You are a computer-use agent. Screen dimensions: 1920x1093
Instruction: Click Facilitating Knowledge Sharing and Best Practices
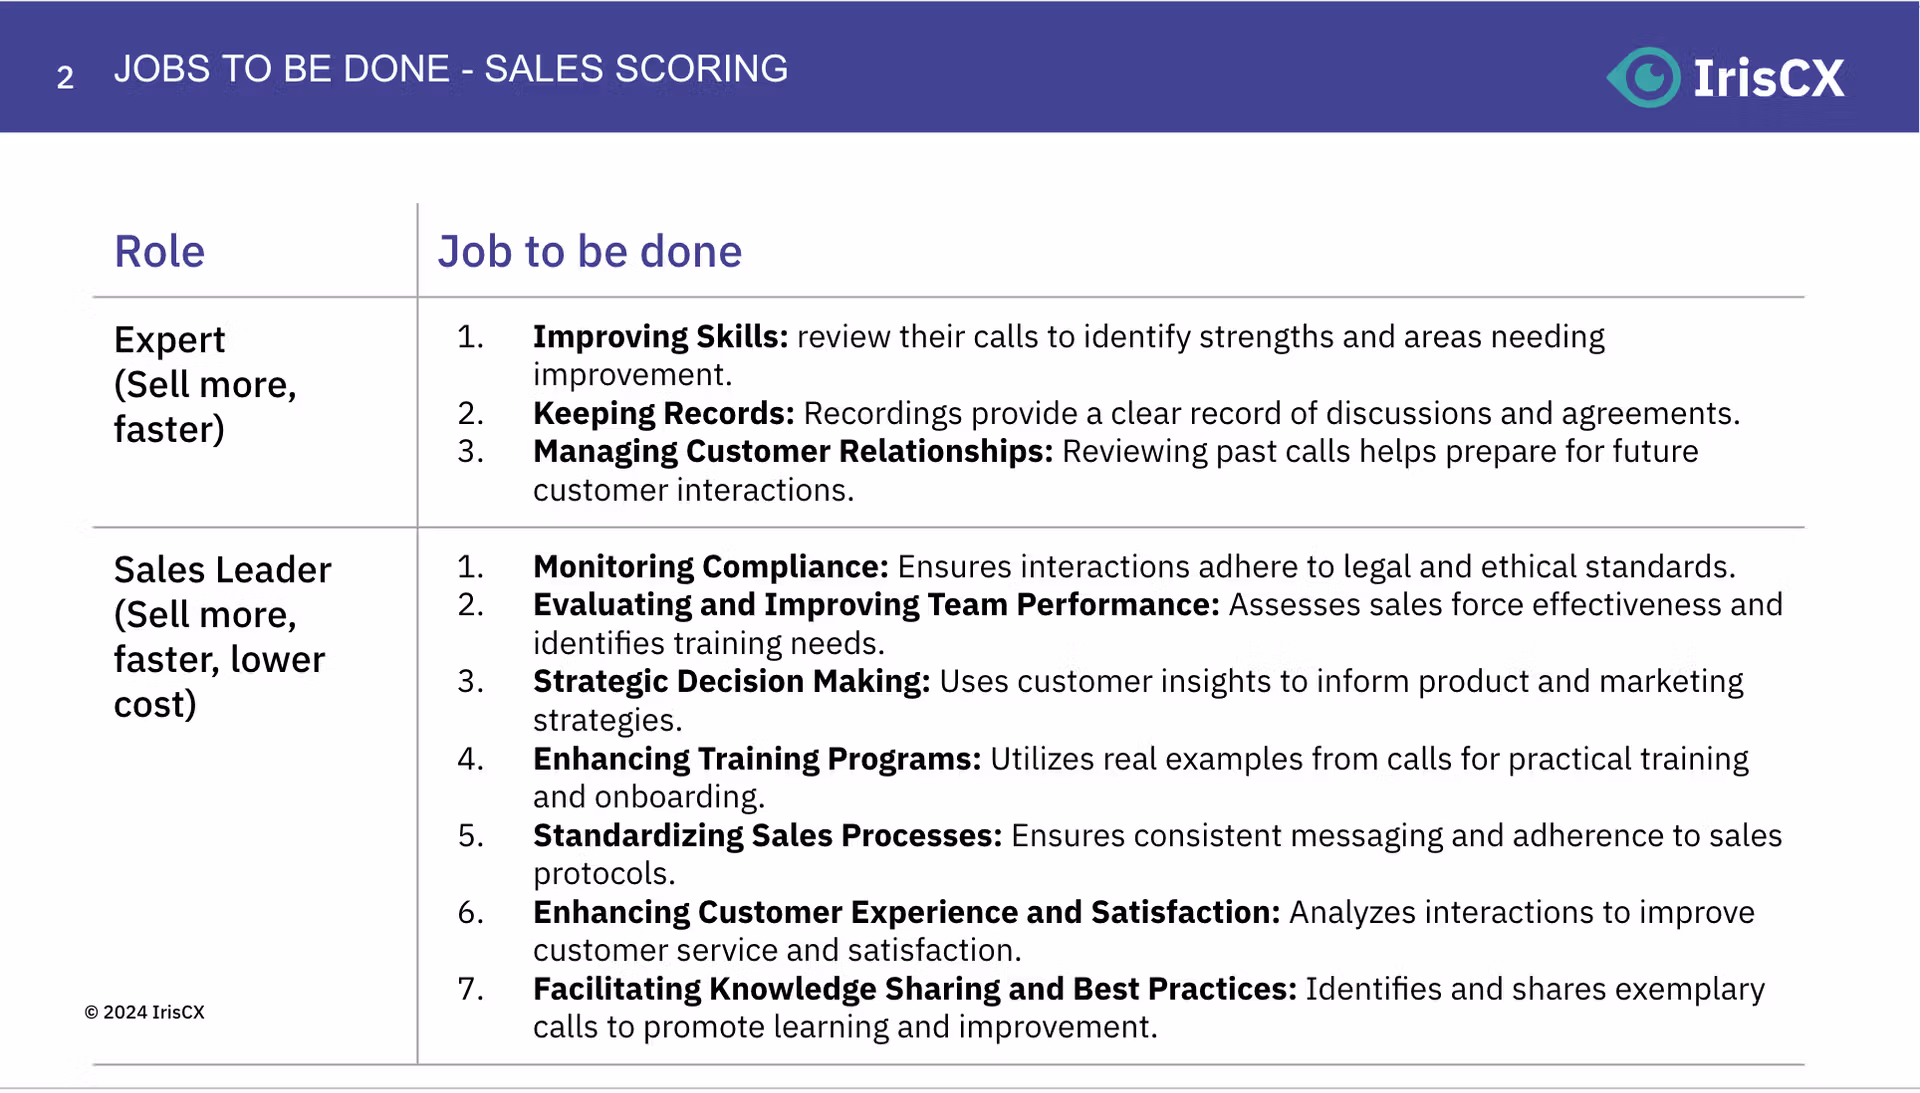(914, 989)
